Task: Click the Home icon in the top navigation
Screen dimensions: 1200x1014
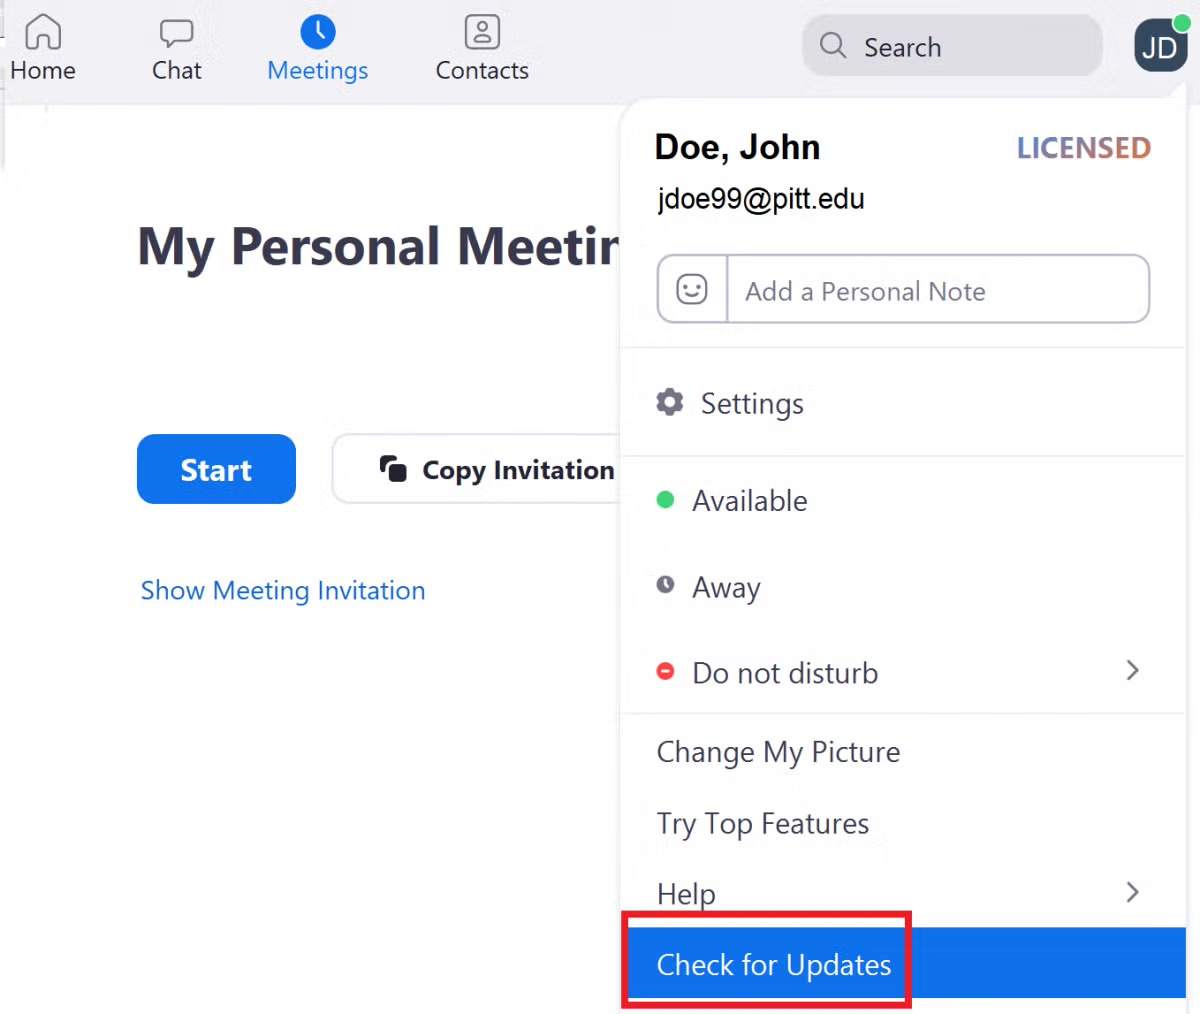Action: (x=43, y=33)
